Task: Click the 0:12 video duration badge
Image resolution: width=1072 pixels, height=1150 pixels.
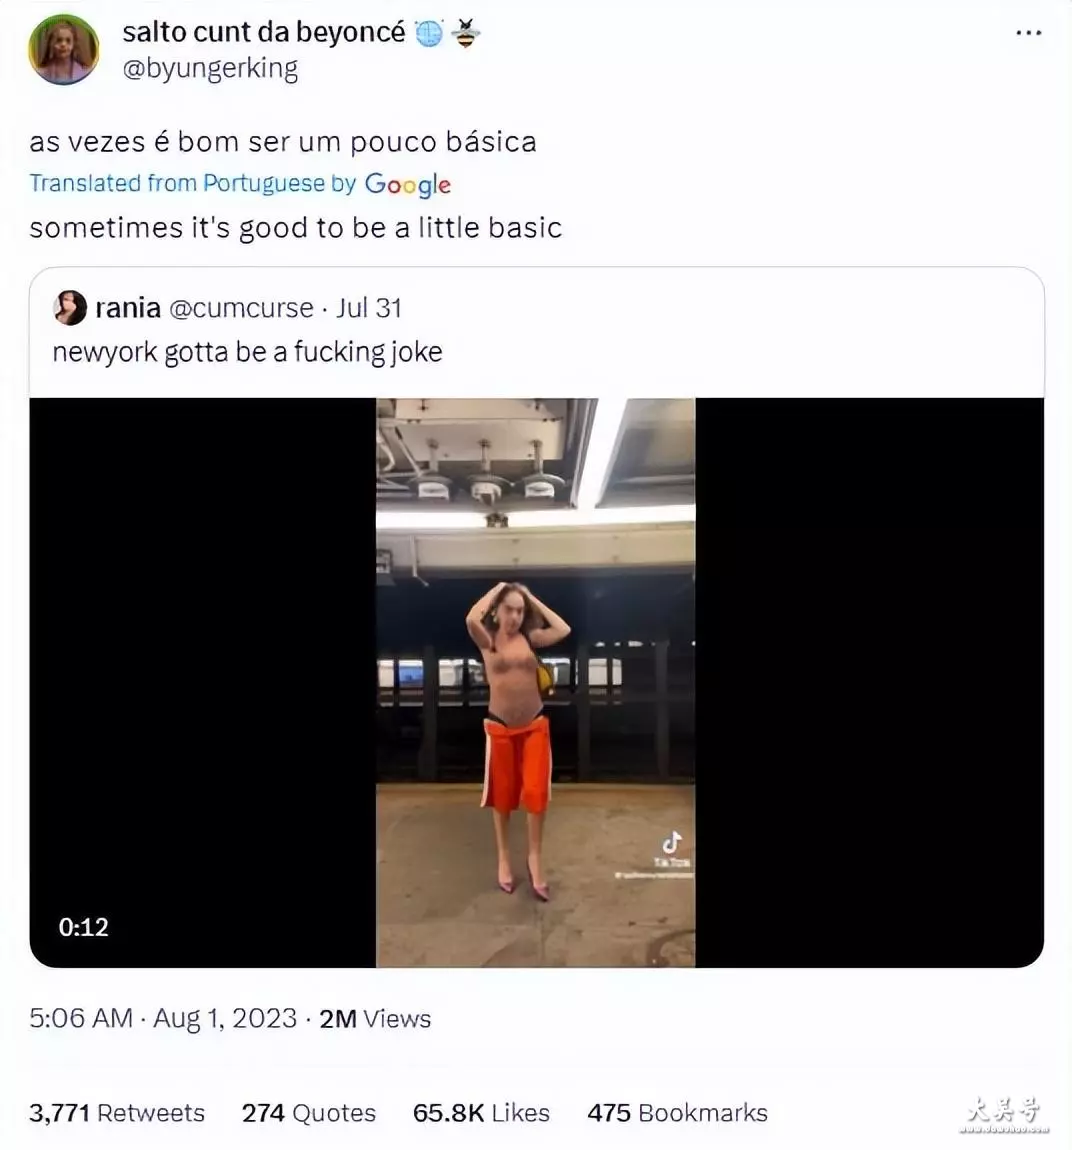Action: (84, 928)
